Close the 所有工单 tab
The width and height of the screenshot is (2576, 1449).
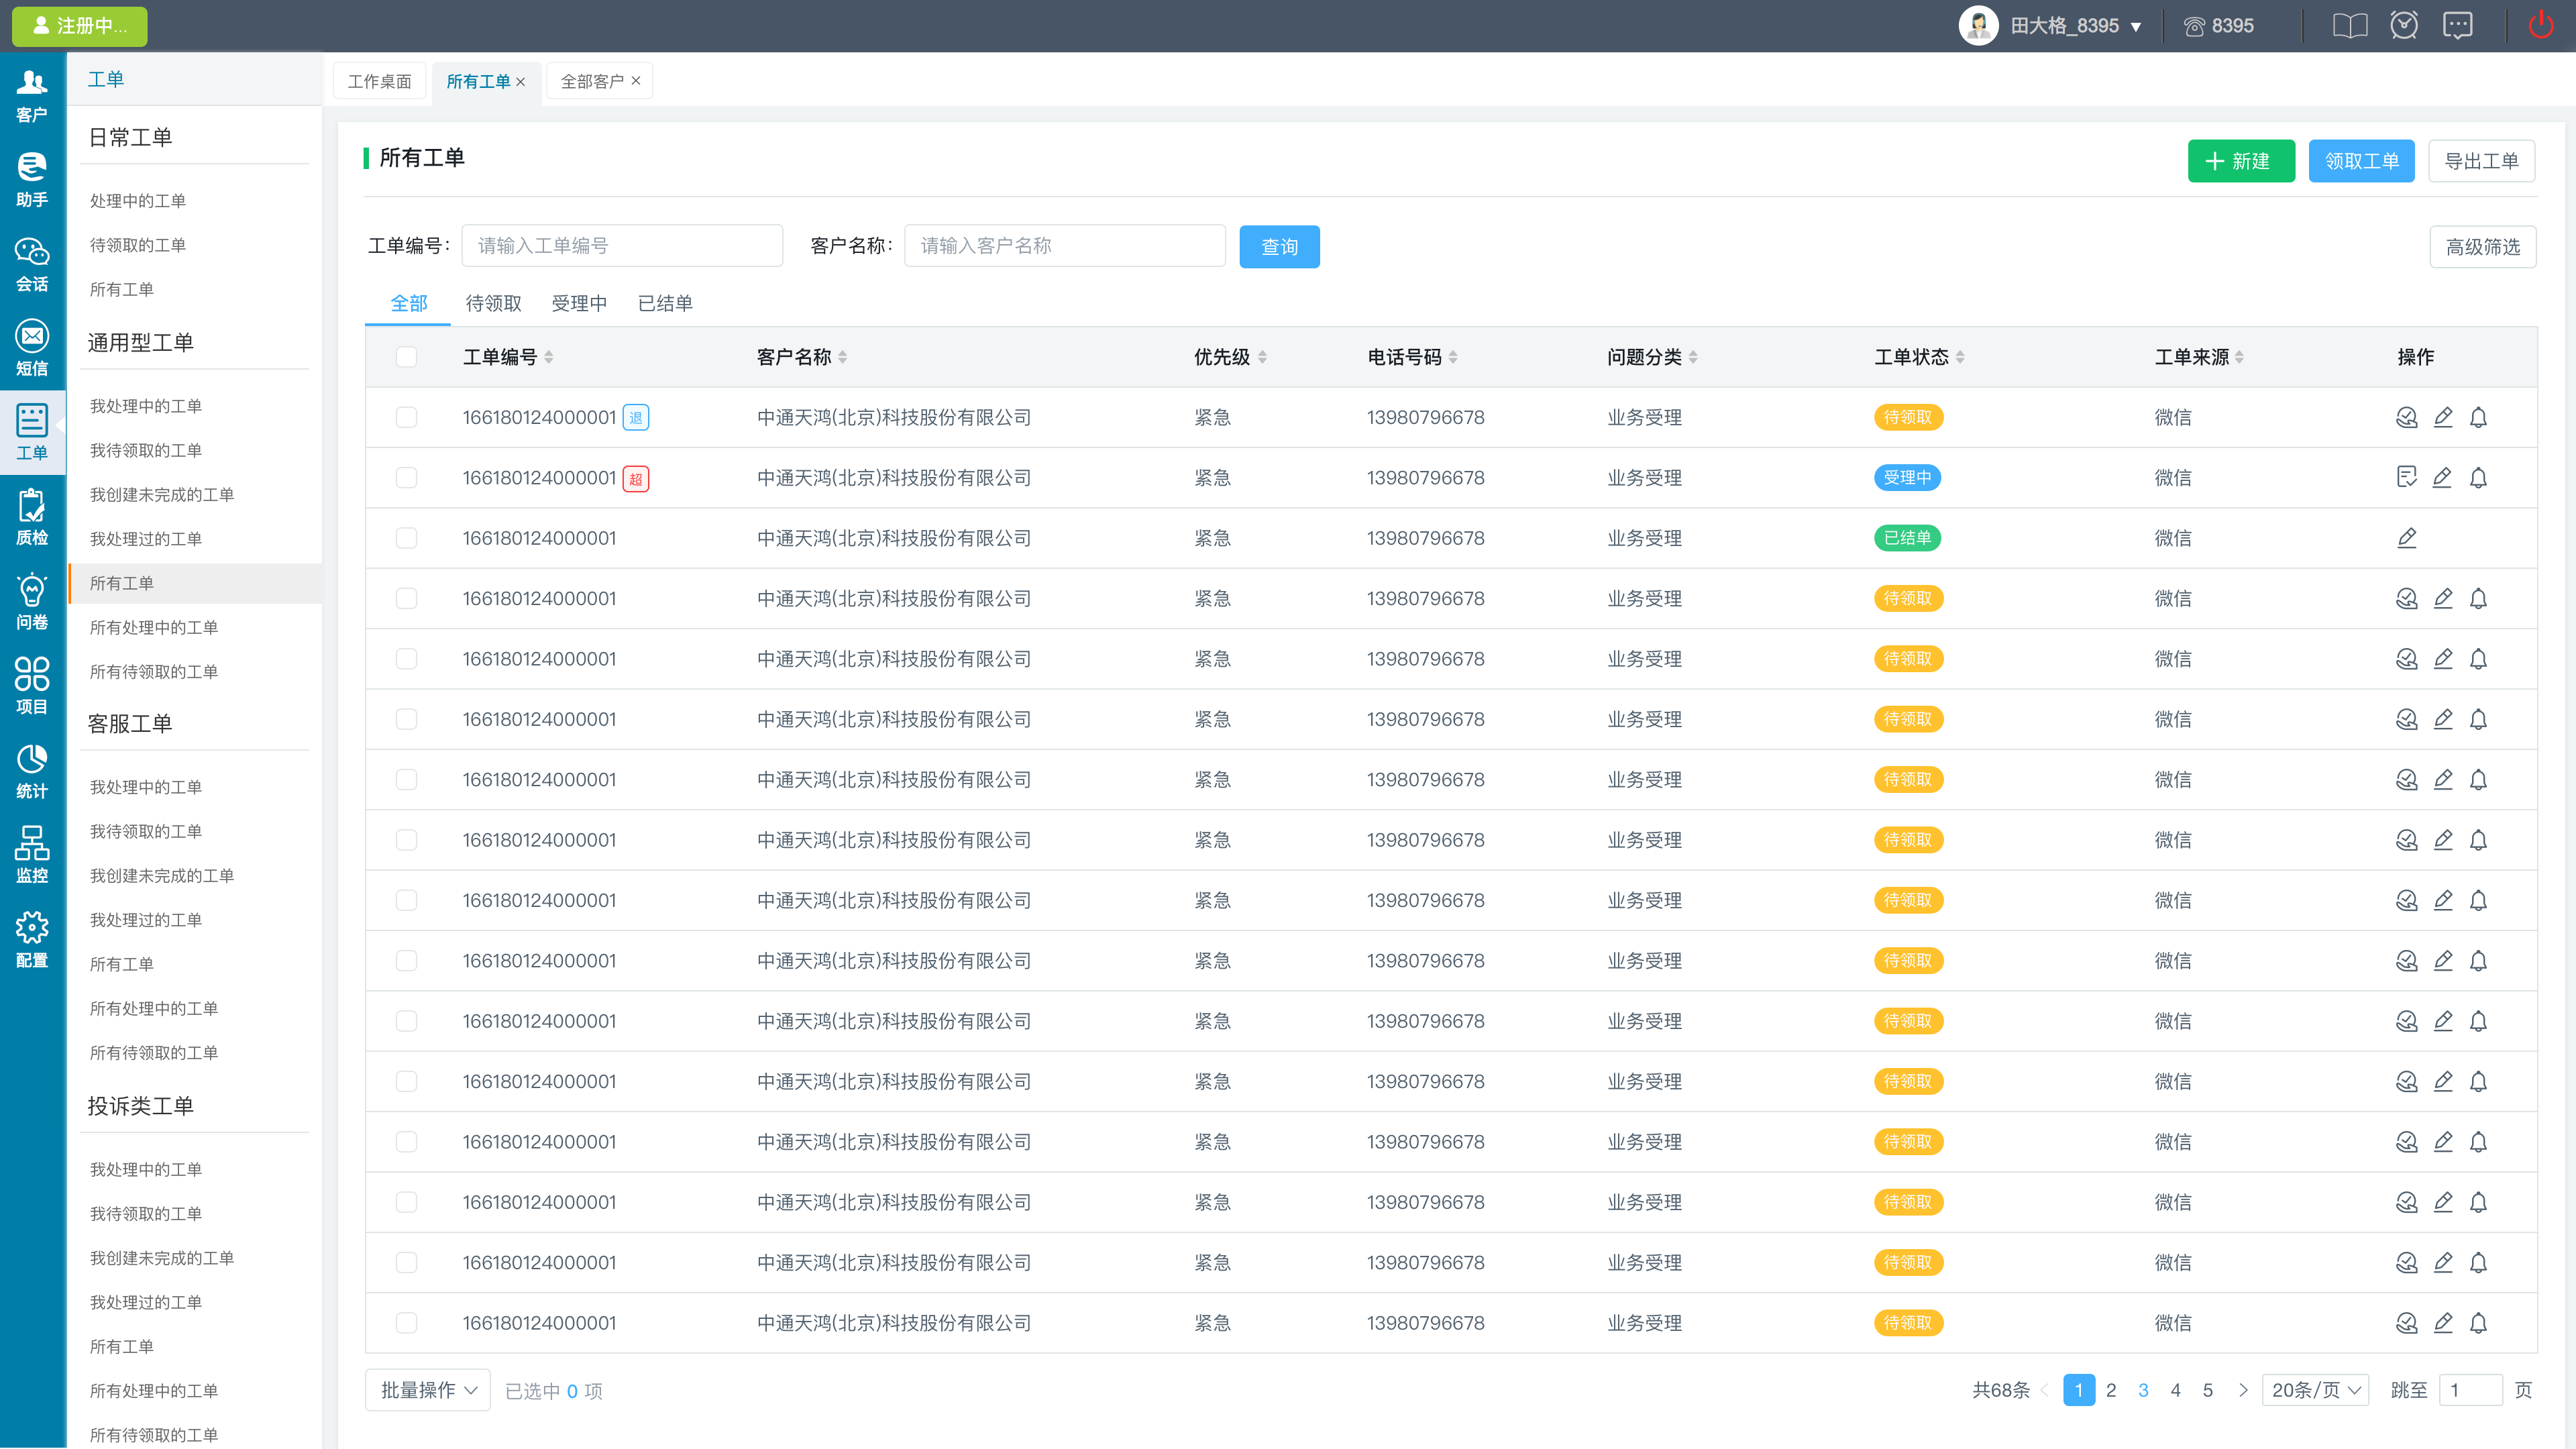(521, 82)
